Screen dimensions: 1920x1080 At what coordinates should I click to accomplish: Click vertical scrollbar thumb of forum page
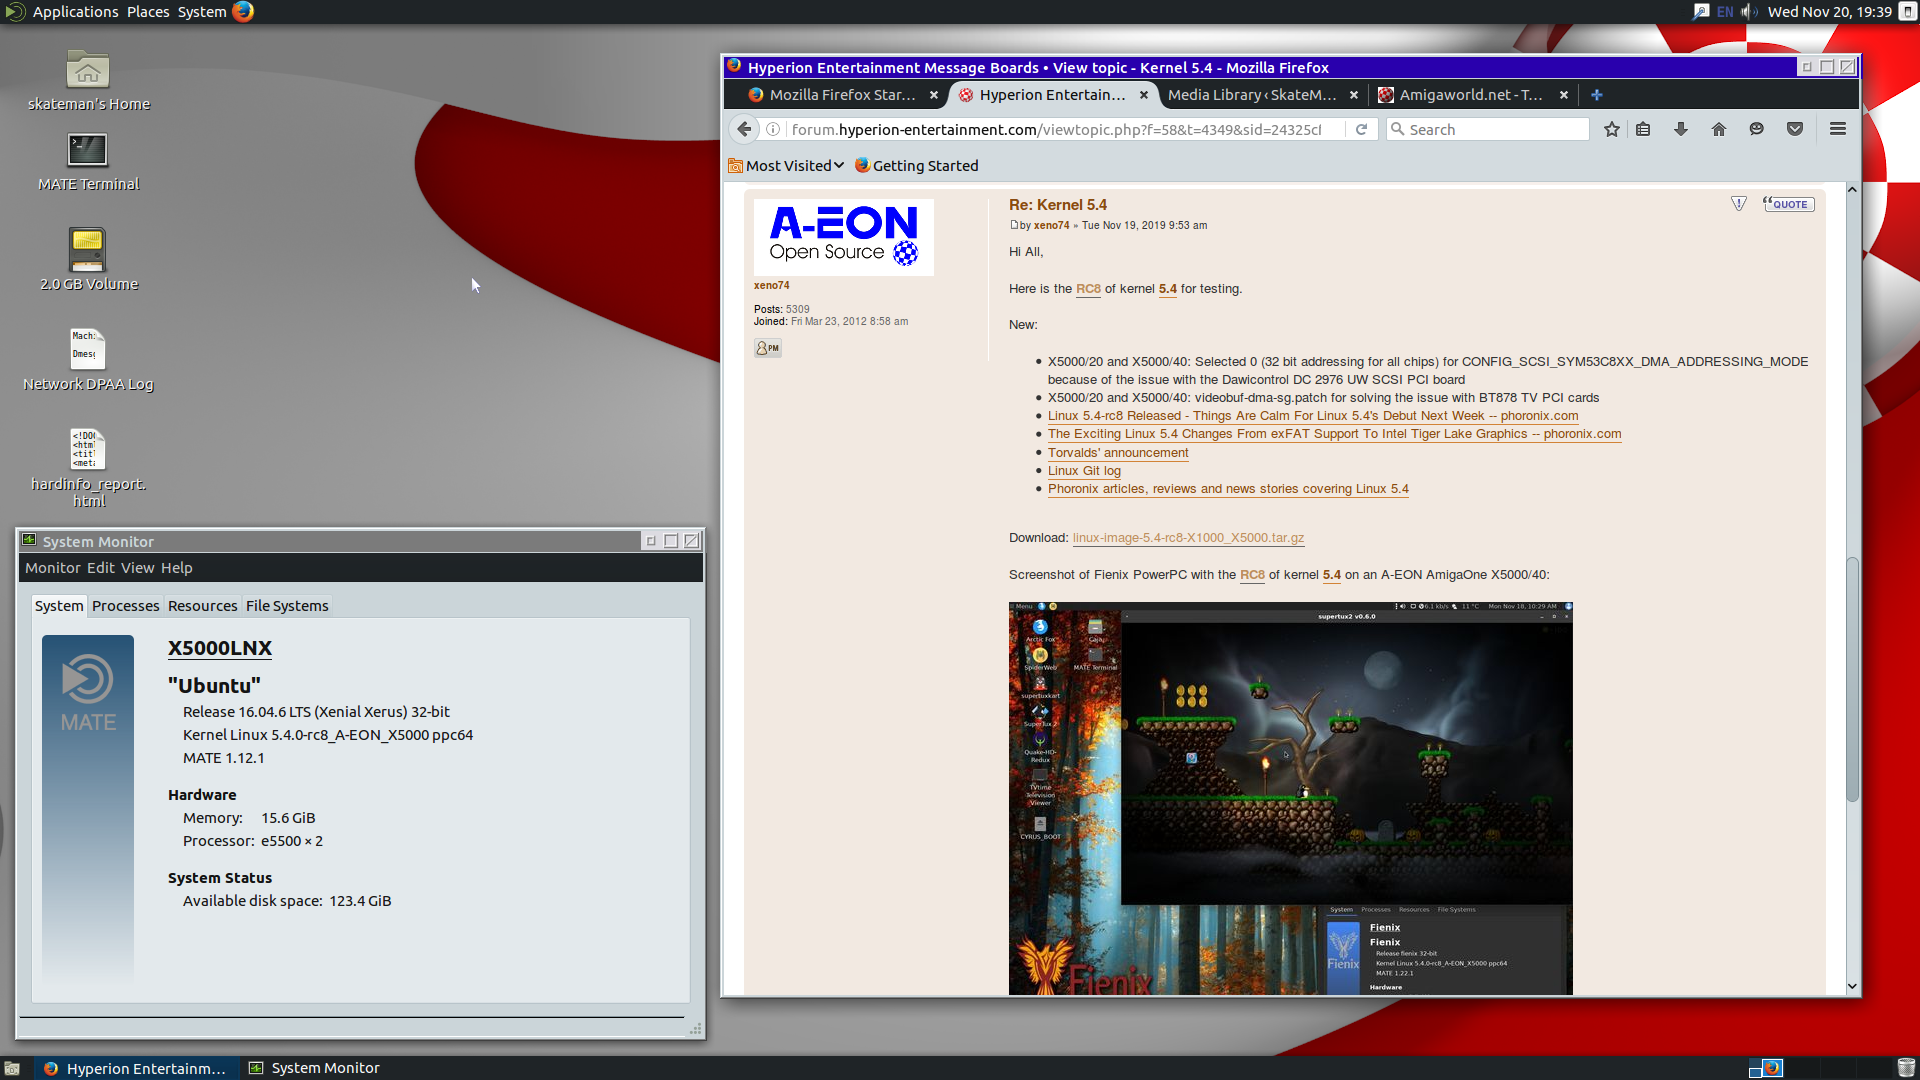1852,680
